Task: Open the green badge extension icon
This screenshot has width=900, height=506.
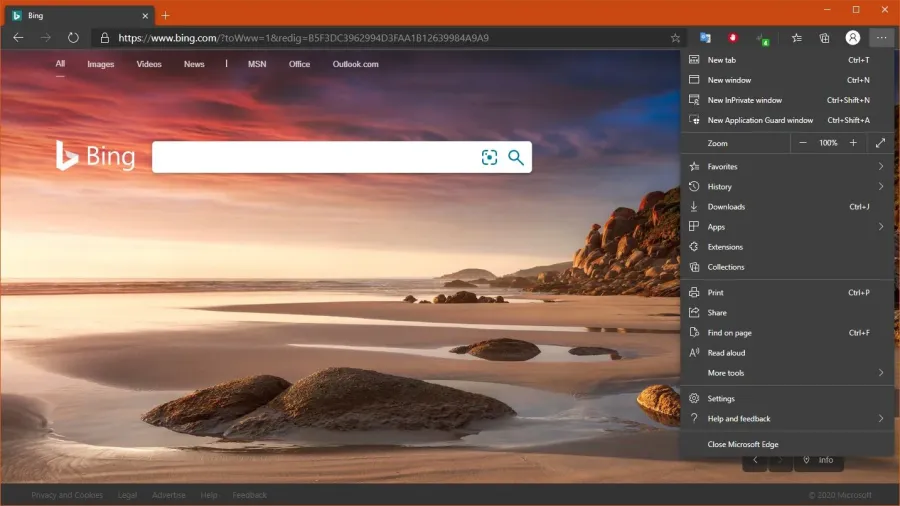Action: [x=762, y=39]
